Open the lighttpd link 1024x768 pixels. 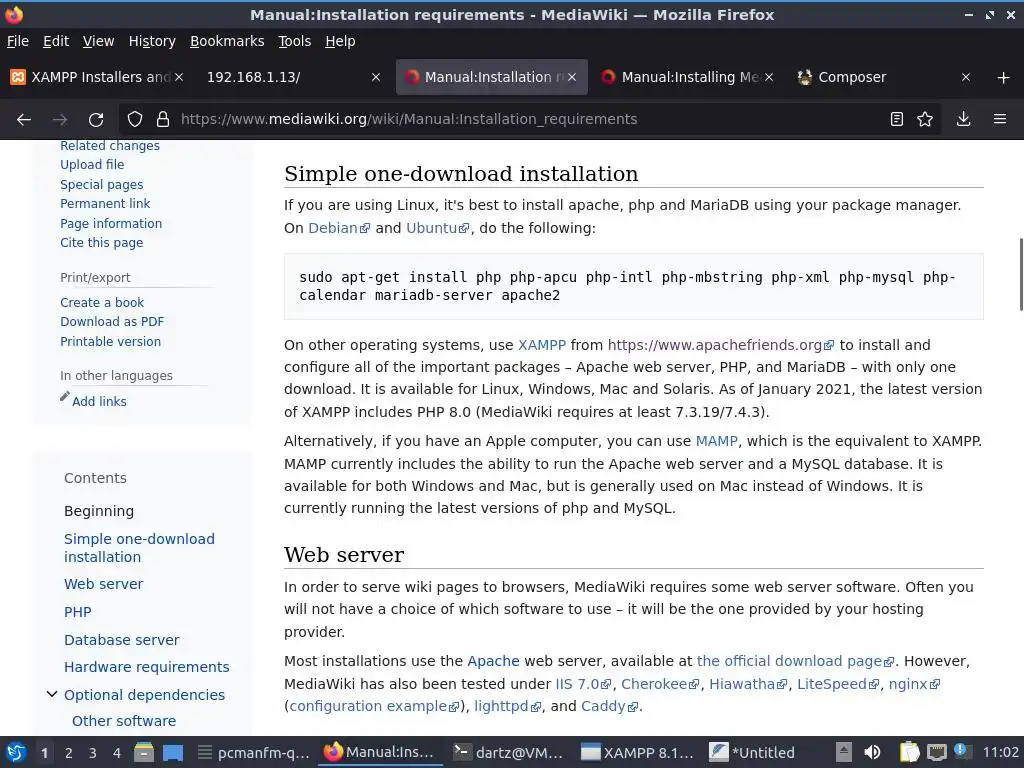coord(507,706)
